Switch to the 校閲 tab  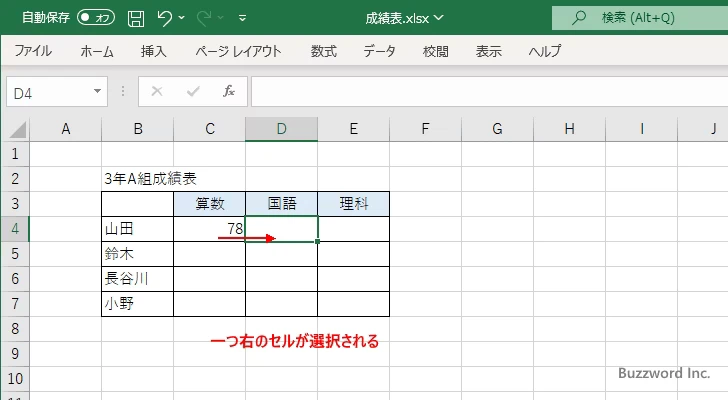click(436, 51)
